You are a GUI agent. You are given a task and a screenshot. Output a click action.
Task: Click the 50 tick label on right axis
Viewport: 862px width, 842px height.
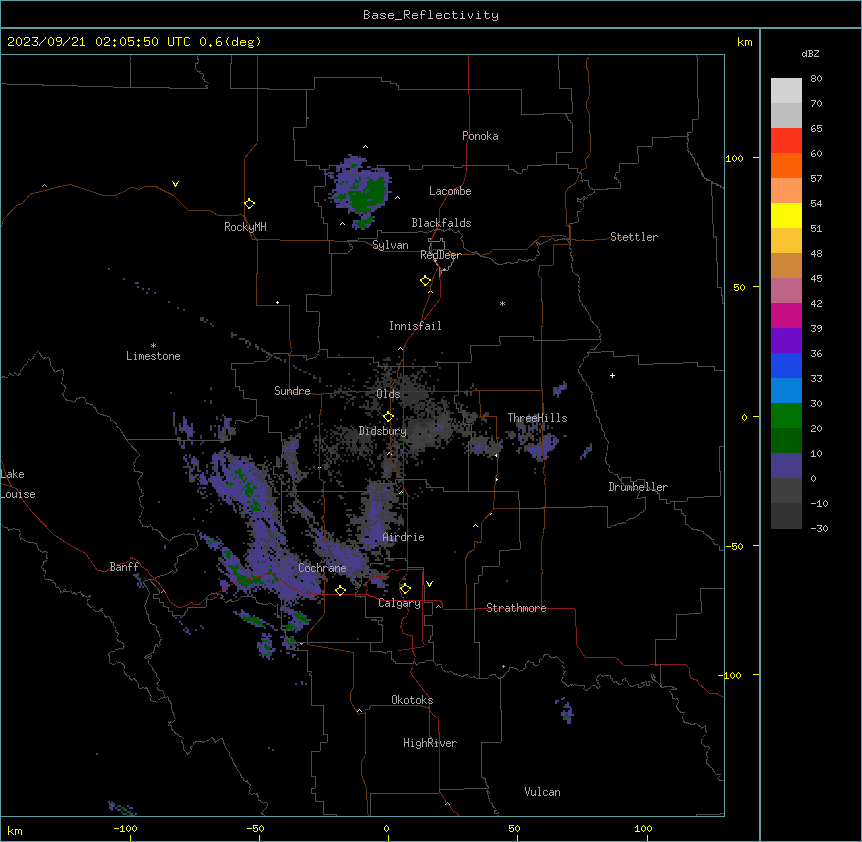coord(739,287)
